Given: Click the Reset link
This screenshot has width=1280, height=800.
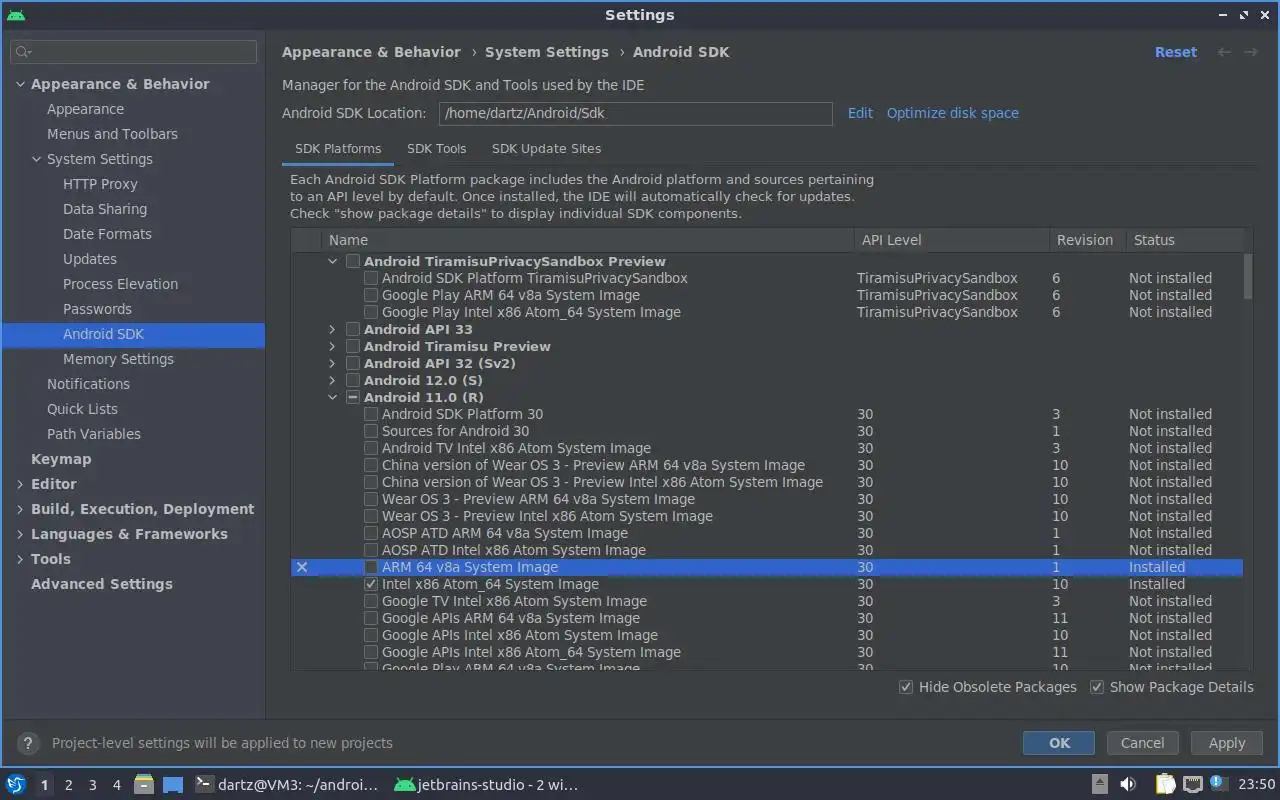Looking at the screenshot, I should (1176, 52).
